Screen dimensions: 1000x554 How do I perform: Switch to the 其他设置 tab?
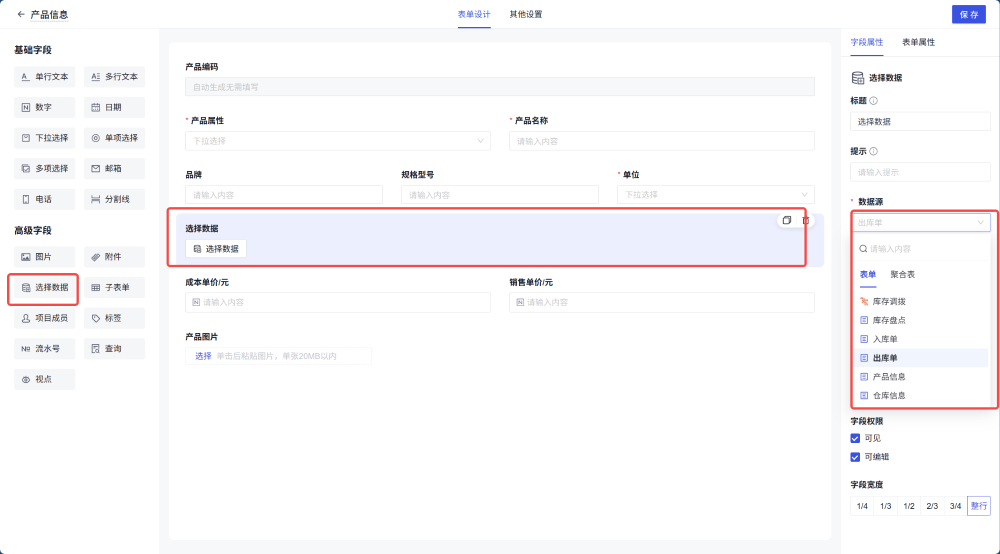pos(525,15)
